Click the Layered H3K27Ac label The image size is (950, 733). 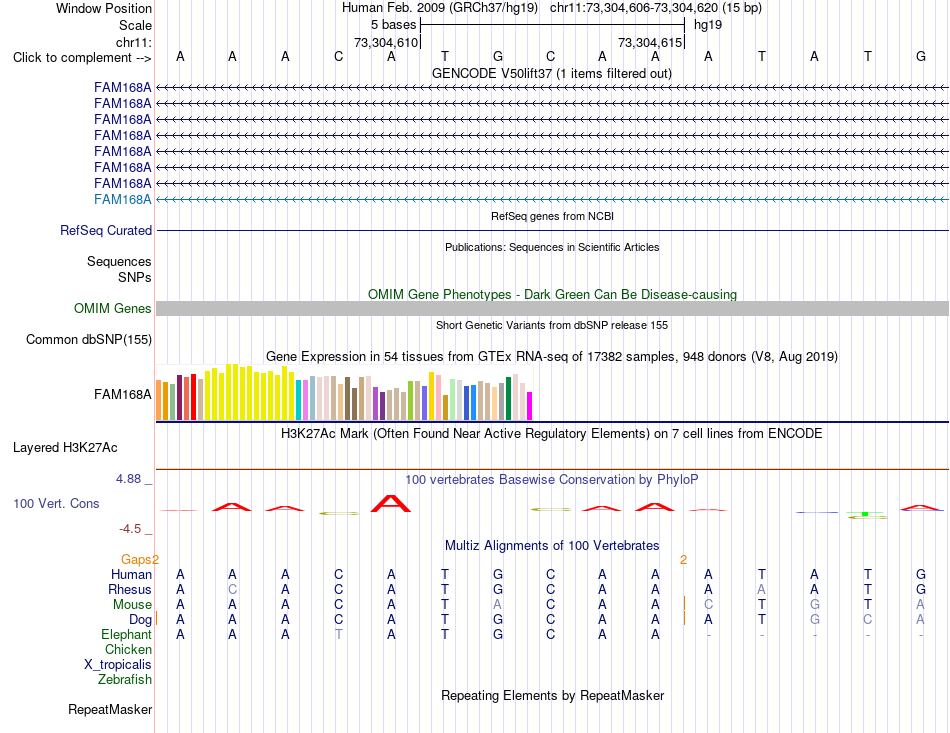tap(65, 448)
